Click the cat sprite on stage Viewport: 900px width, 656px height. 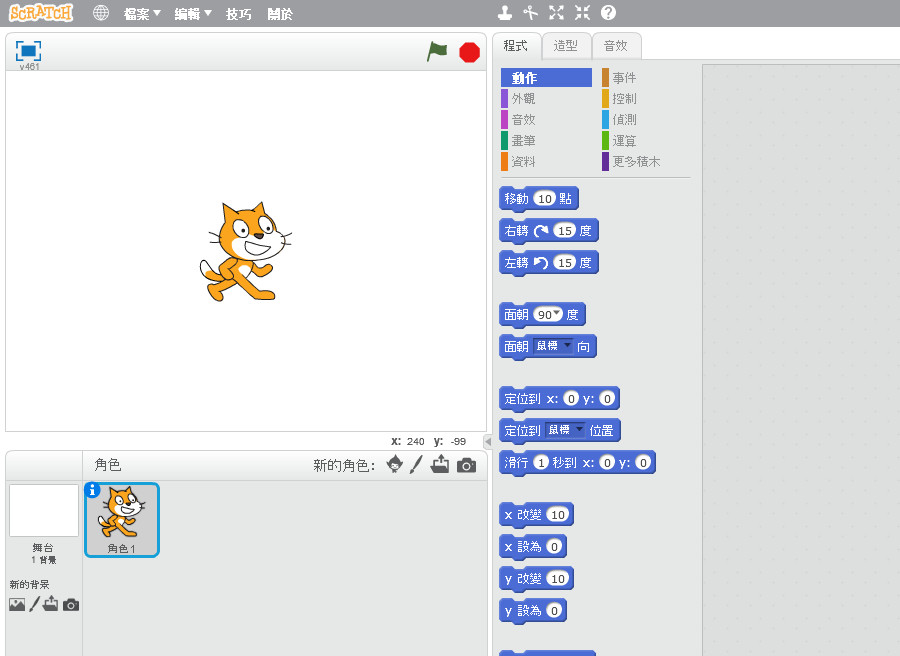[245, 251]
